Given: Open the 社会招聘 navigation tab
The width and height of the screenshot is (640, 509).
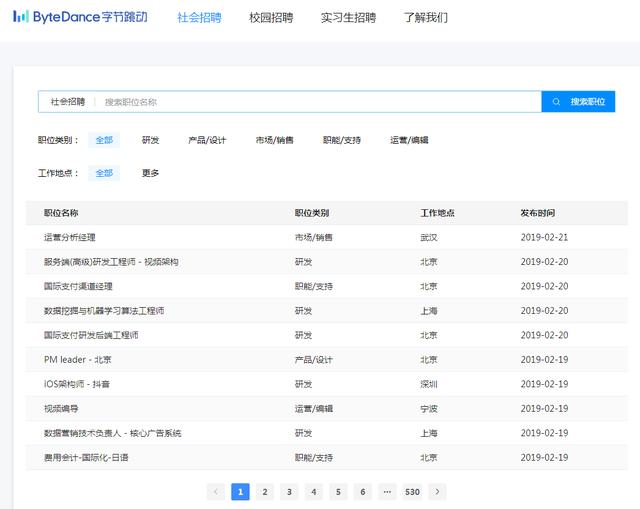Looking at the screenshot, I should [x=199, y=18].
